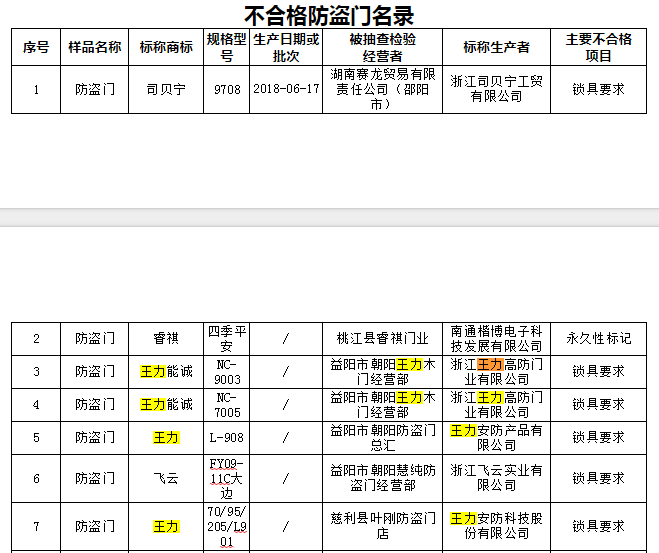Image resolution: width=659 pixels, height=553 pixels.
Task: Click 锁具要求 in row 6
Action: click(598, 479)
